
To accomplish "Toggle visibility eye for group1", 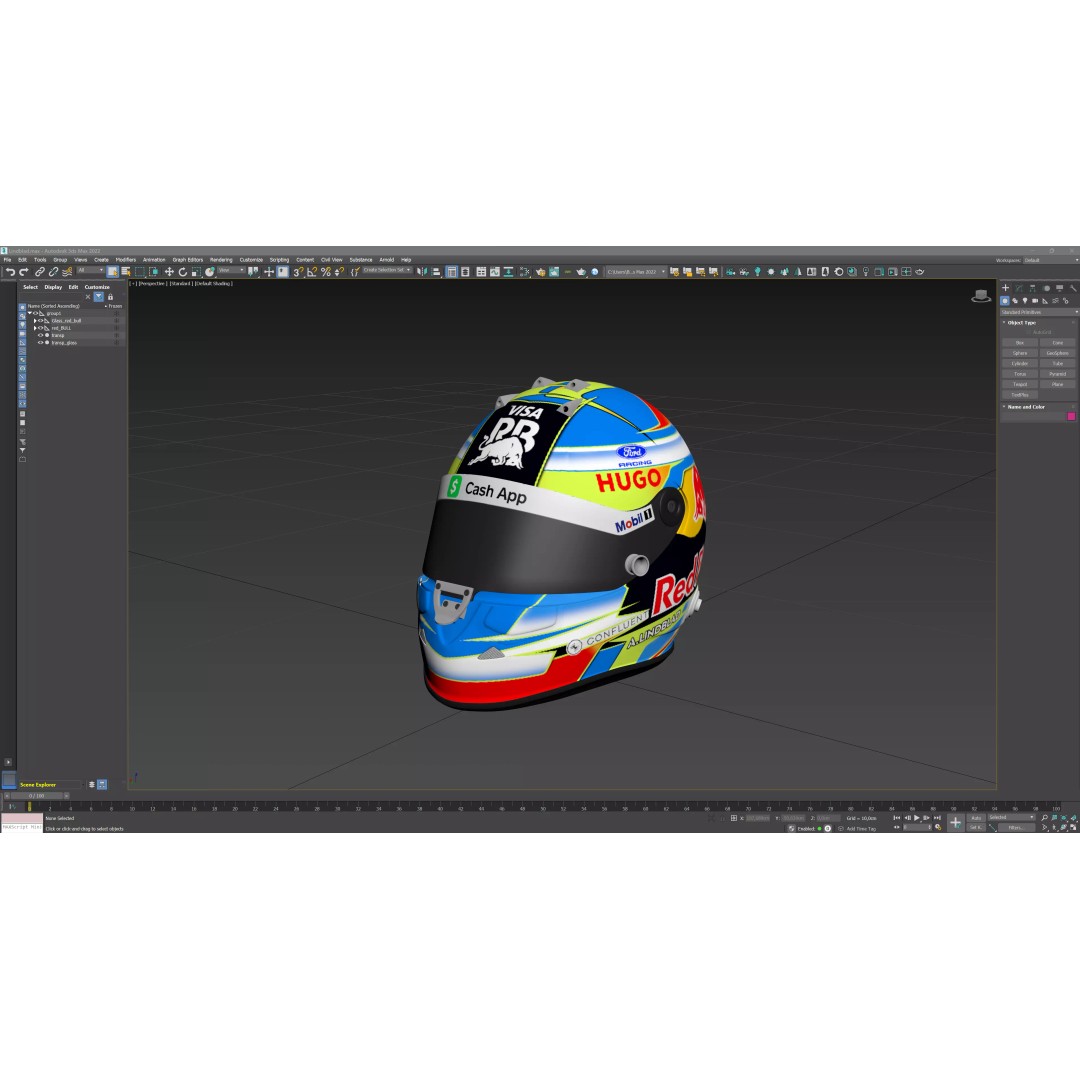I will (36, 313).
